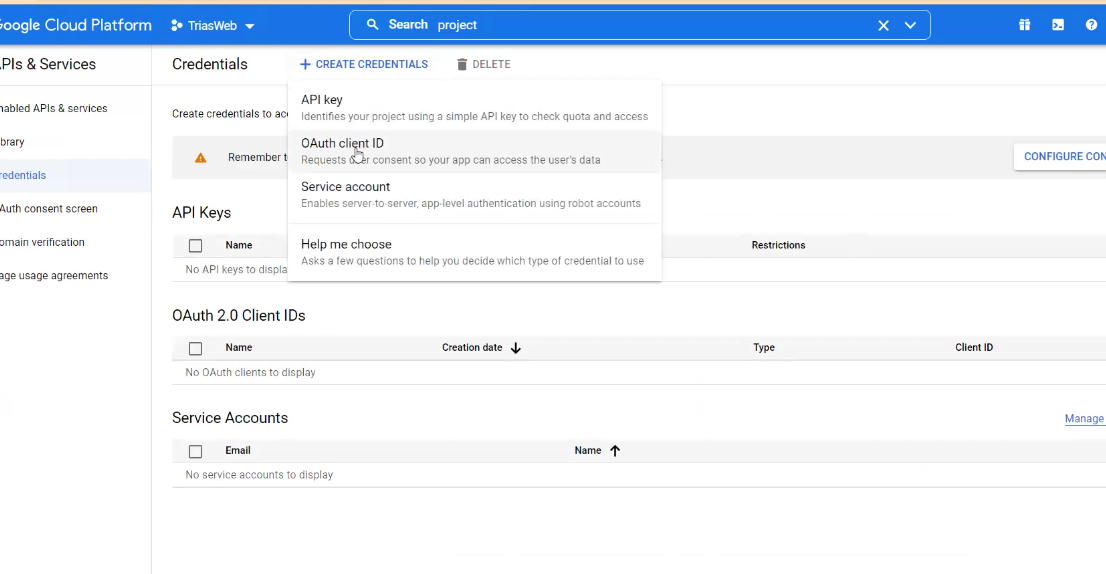Image resolution: width=1106 pixels, height=574 pixels.
Task: Click the help question mark icon
Action: 1091,25
